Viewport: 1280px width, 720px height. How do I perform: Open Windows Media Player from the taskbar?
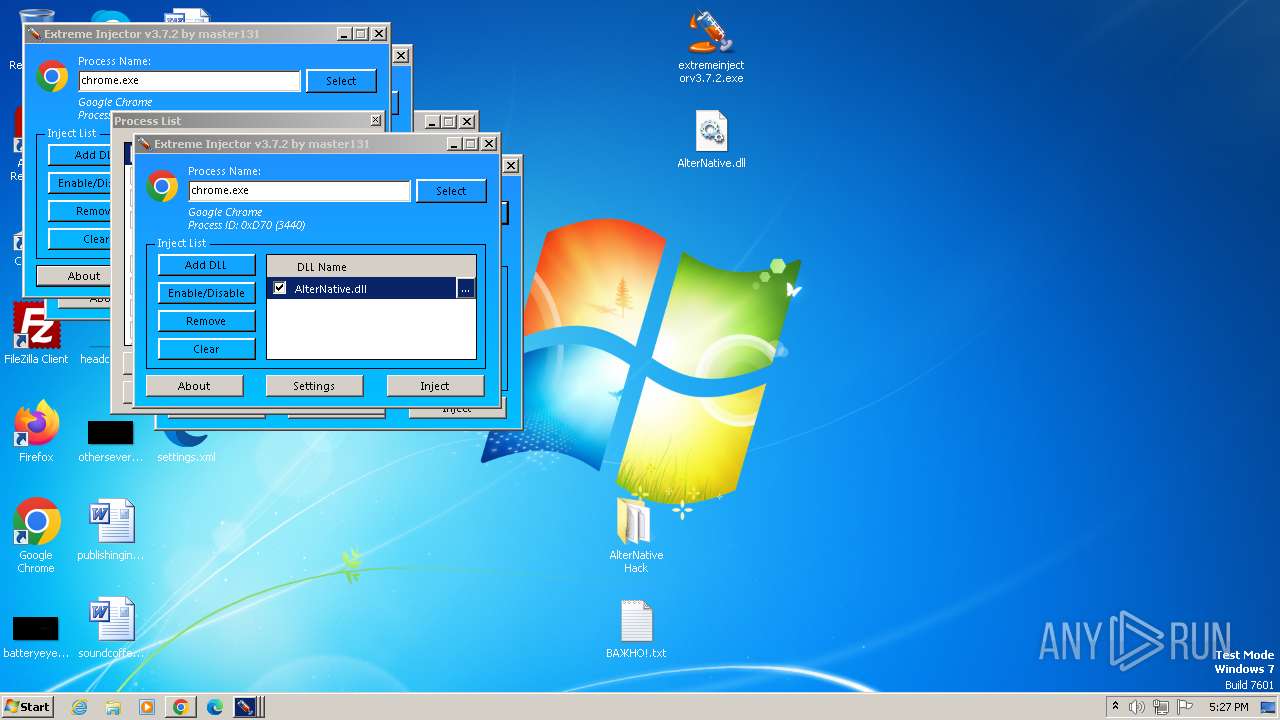coord(147,707)
